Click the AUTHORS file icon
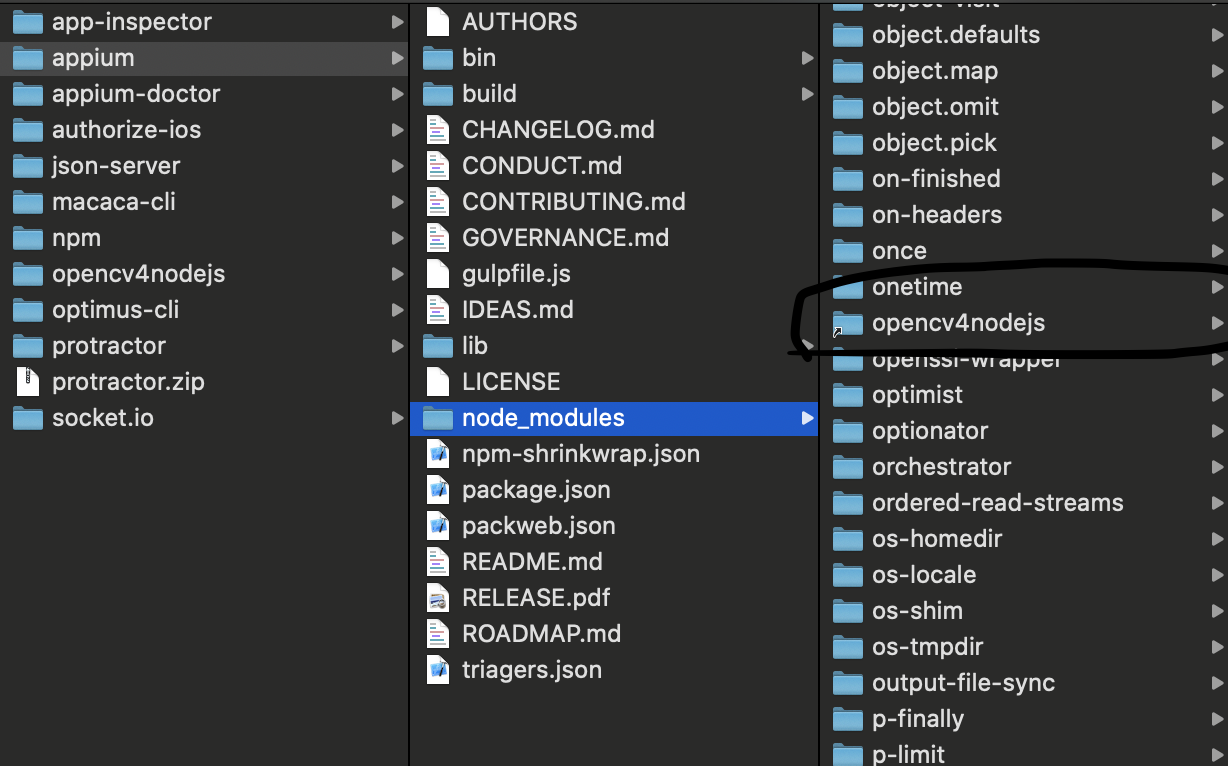This screenshot has height=766, width=1228. click(438, 22)
